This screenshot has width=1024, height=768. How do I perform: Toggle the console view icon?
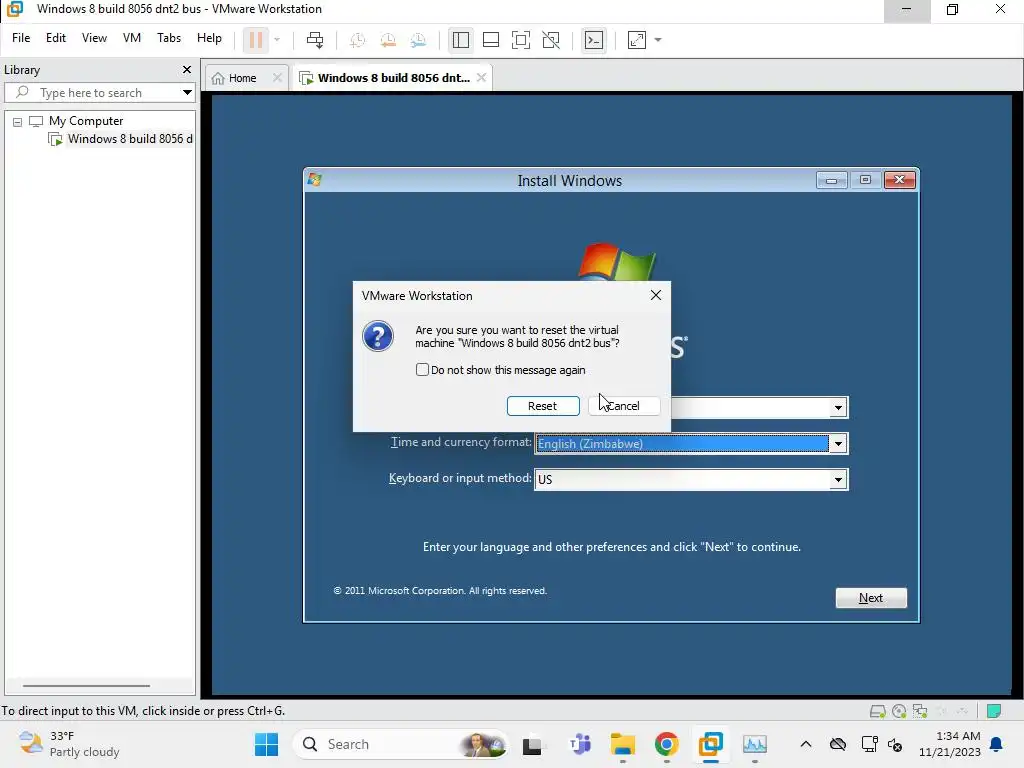(x=594, y=40)
